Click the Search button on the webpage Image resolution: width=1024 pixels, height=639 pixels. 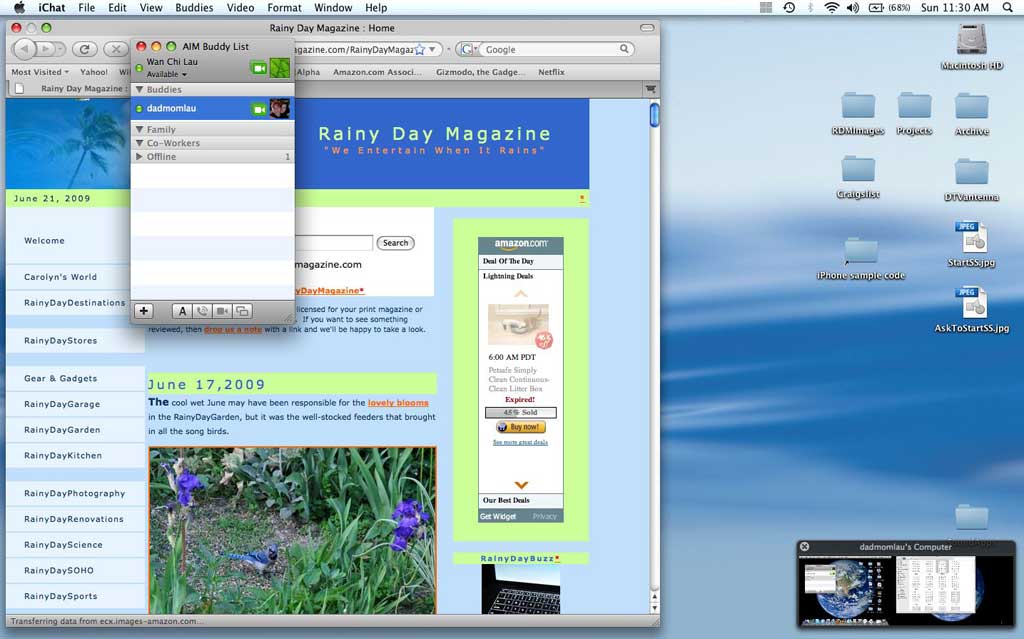395,243
